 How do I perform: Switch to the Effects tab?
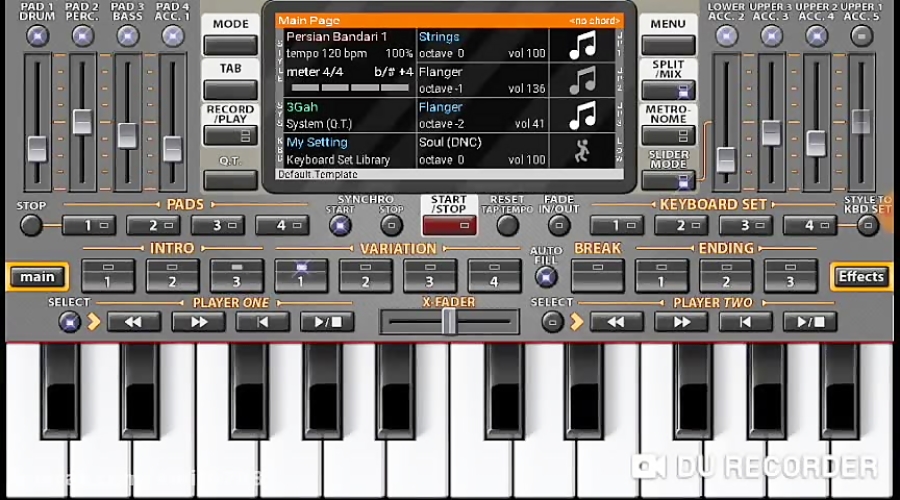[862, 277]
